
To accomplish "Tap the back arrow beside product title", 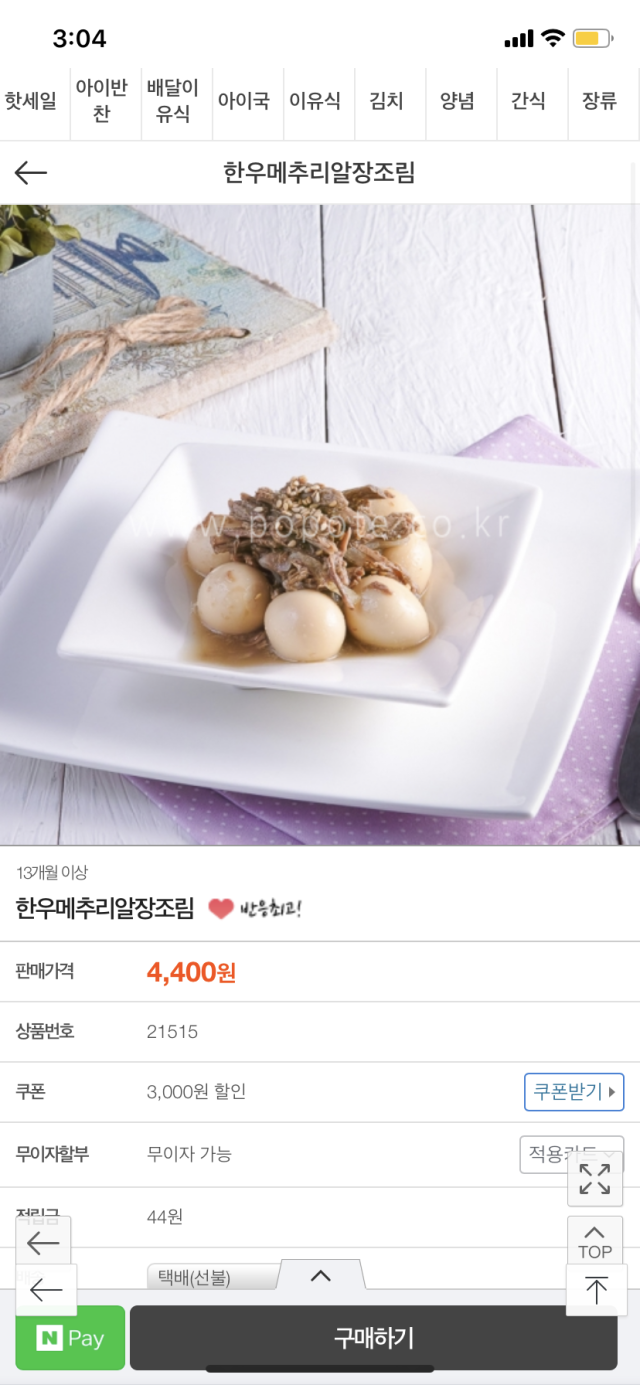I will coord(30,173).
